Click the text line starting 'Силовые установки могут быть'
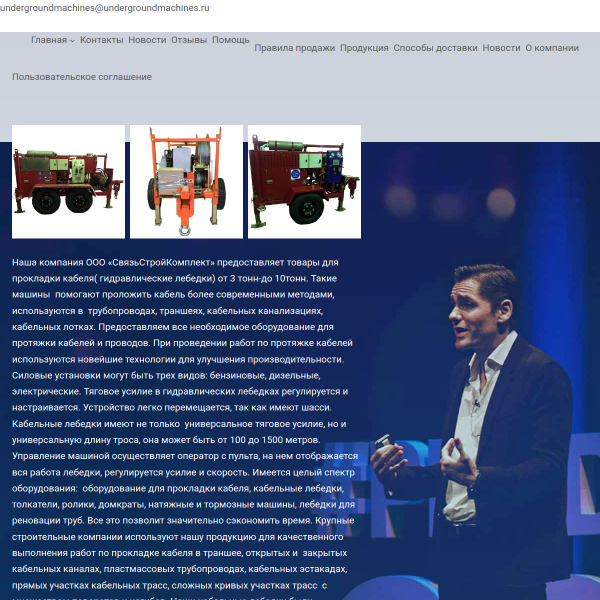600x600 pixels. 166,375
